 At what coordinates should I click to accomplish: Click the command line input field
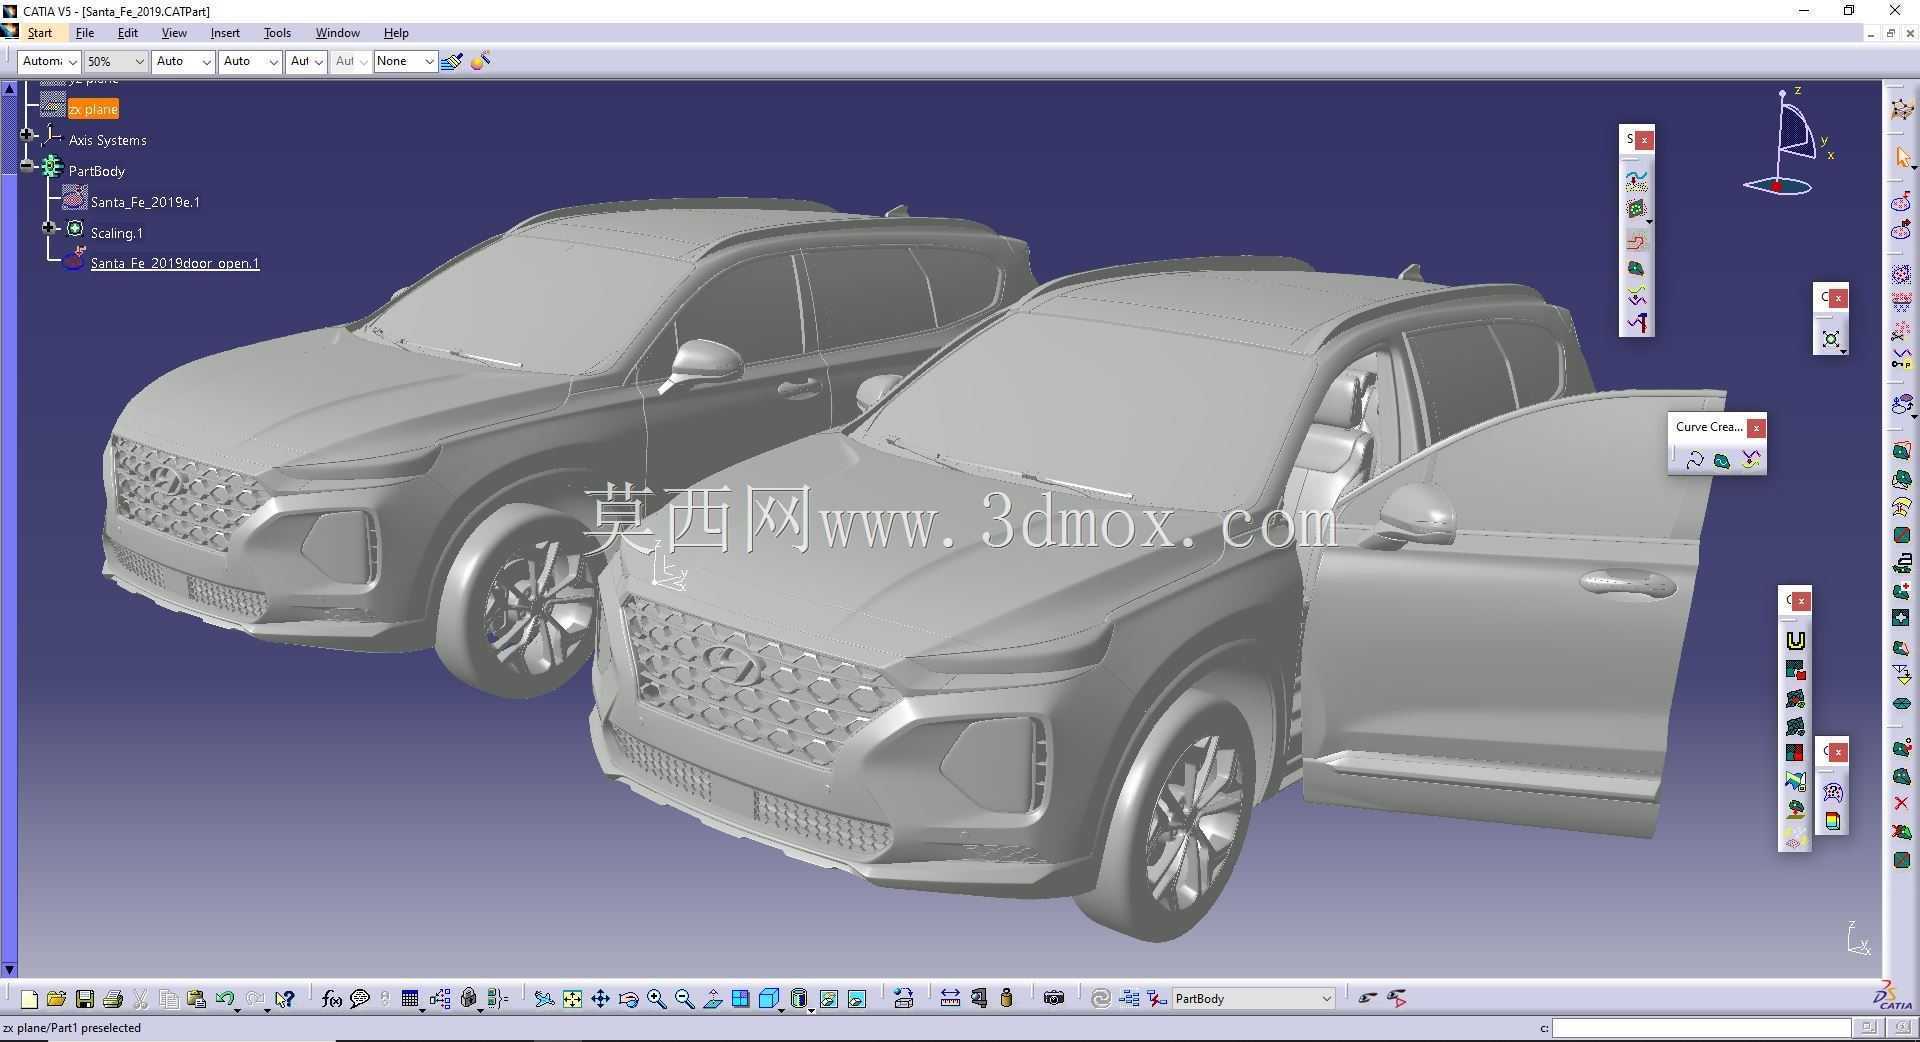[x=1701, y=1028]
